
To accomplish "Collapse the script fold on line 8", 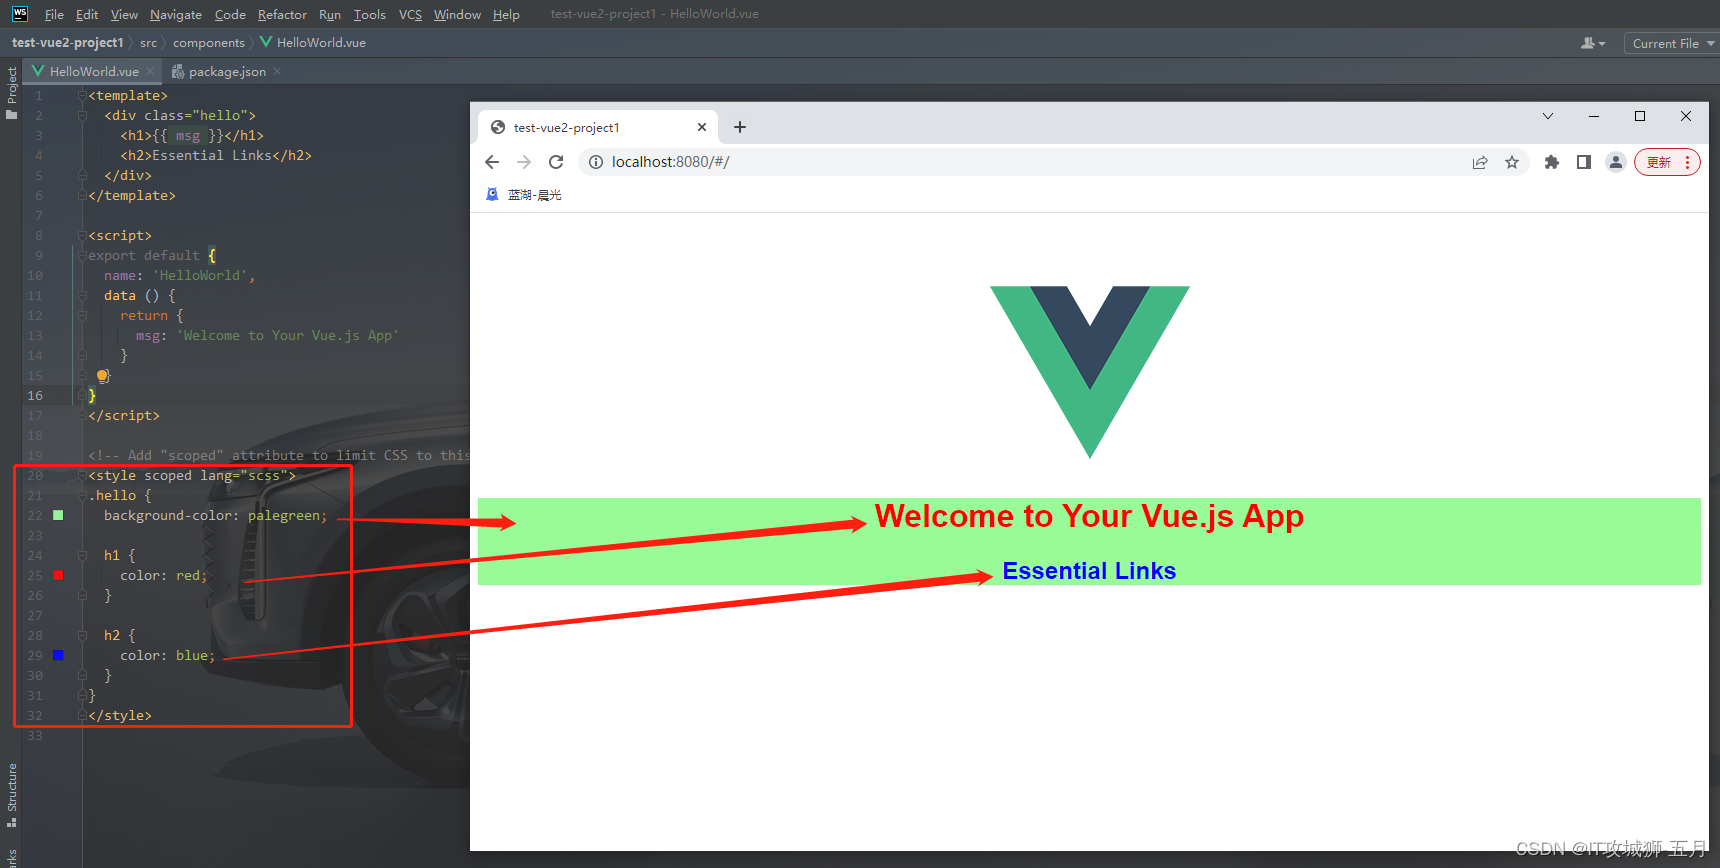I will 82,235.
